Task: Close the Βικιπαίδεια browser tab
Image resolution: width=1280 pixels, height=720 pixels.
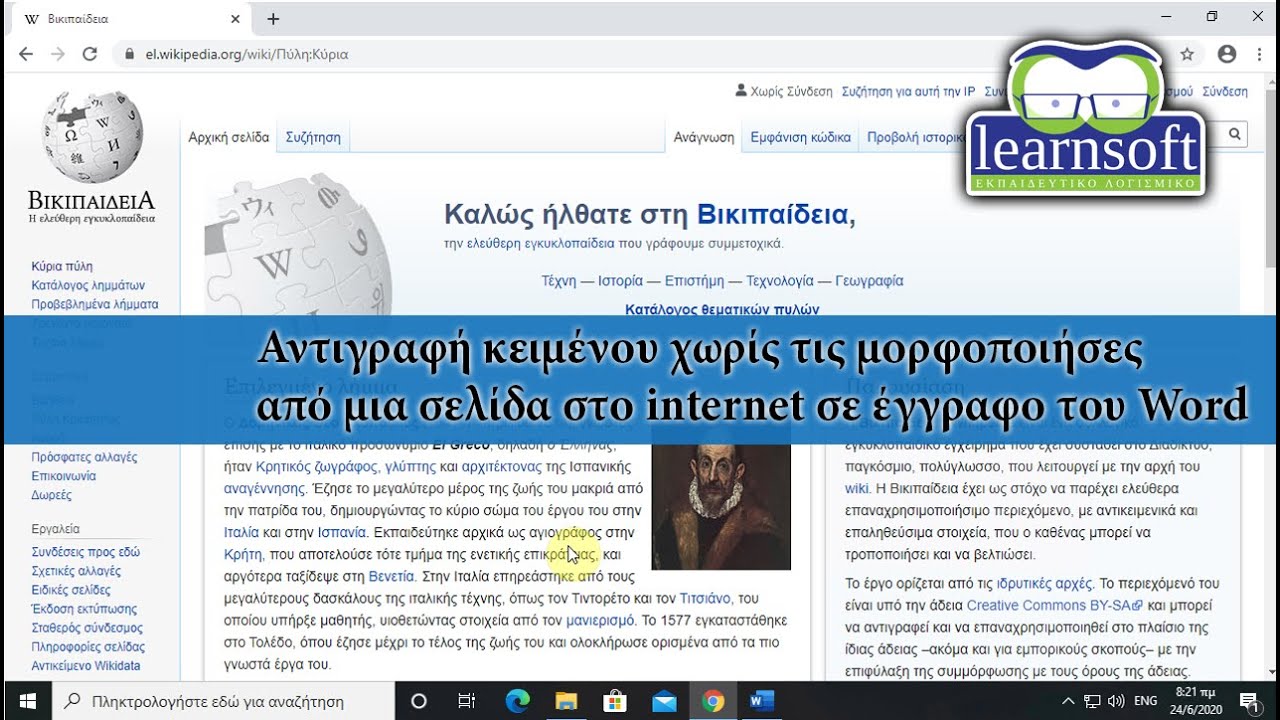Action: [x=236, y=19]
